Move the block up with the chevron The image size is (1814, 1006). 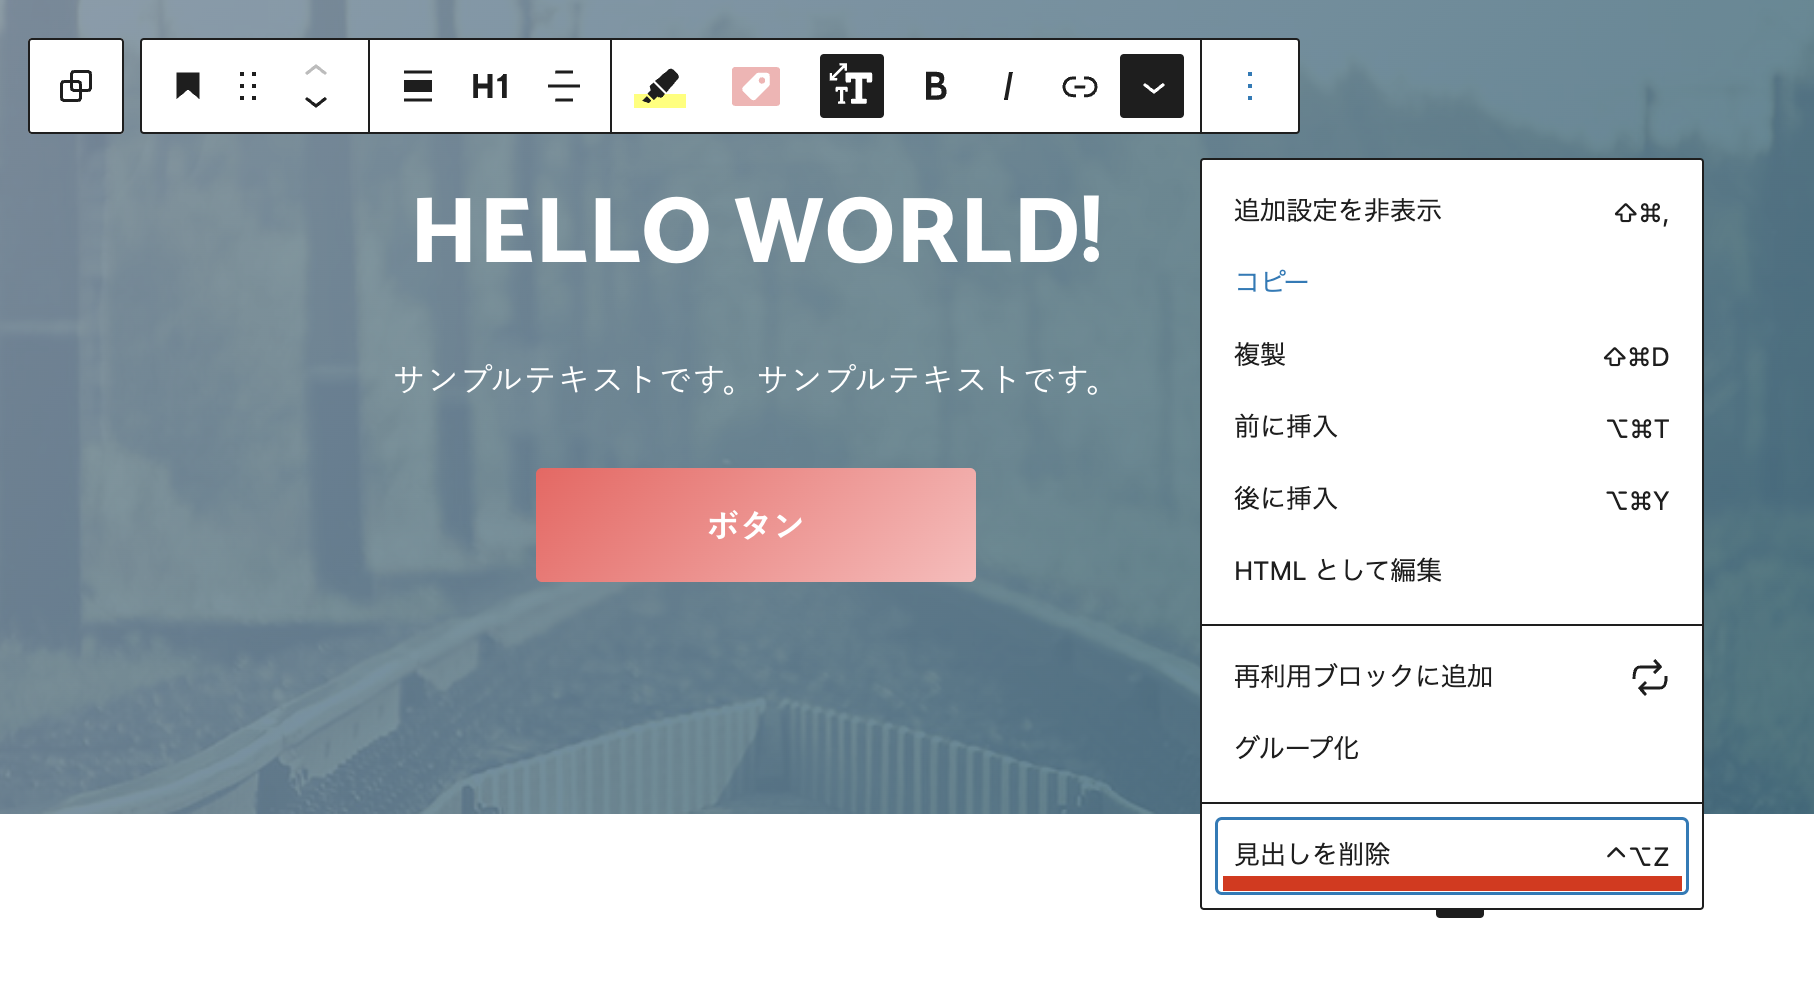click(x=316, y=70)
